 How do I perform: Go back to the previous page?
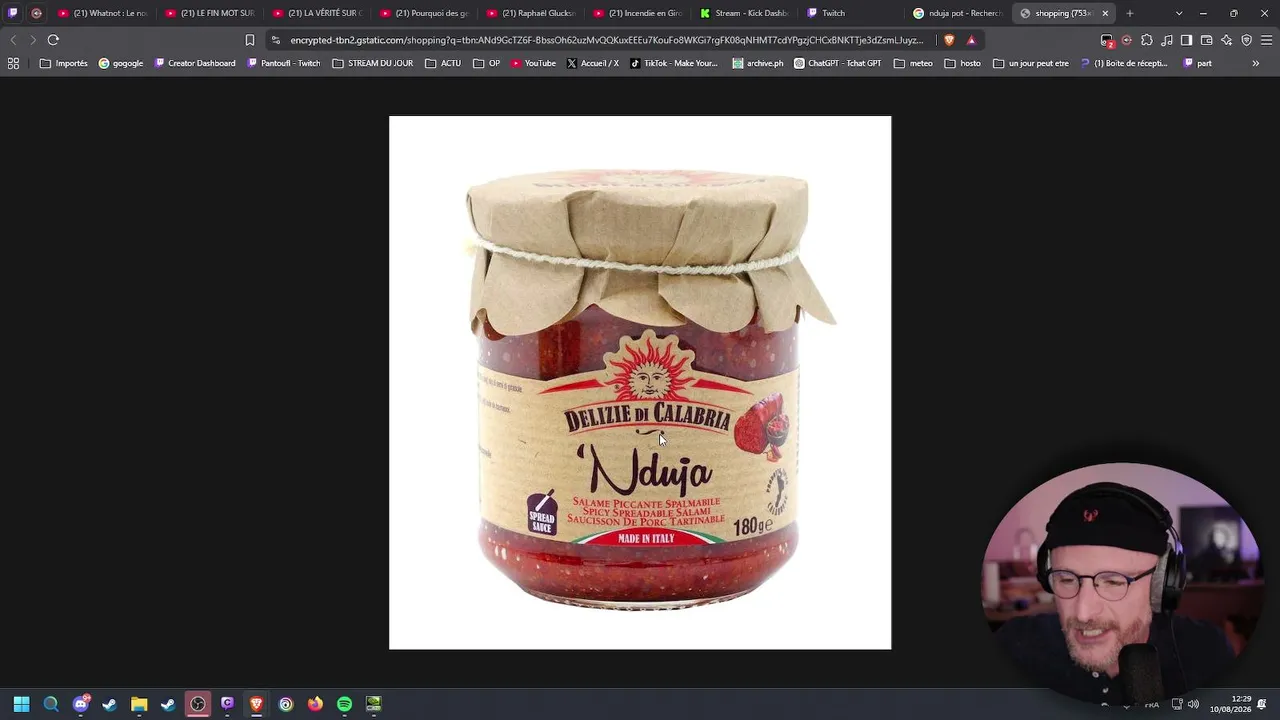[x=13, y=40]
